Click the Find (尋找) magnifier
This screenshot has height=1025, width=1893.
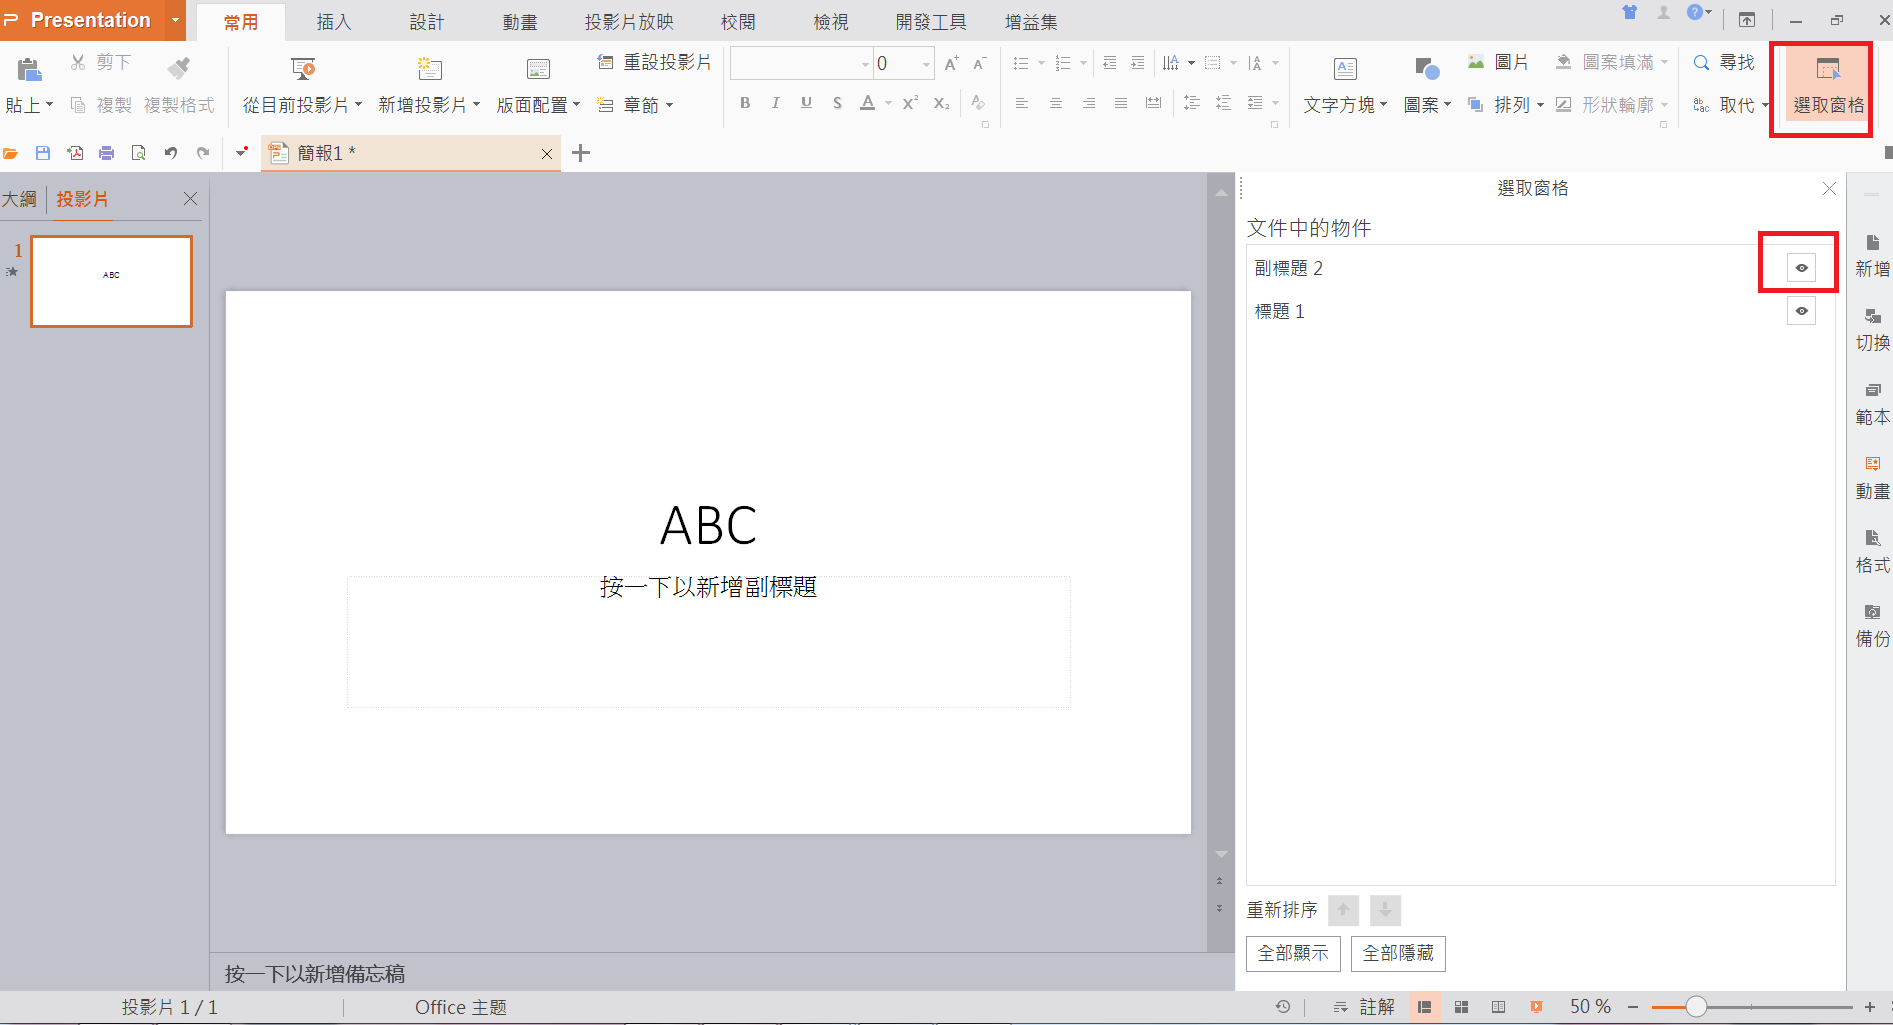(1701, 62)
